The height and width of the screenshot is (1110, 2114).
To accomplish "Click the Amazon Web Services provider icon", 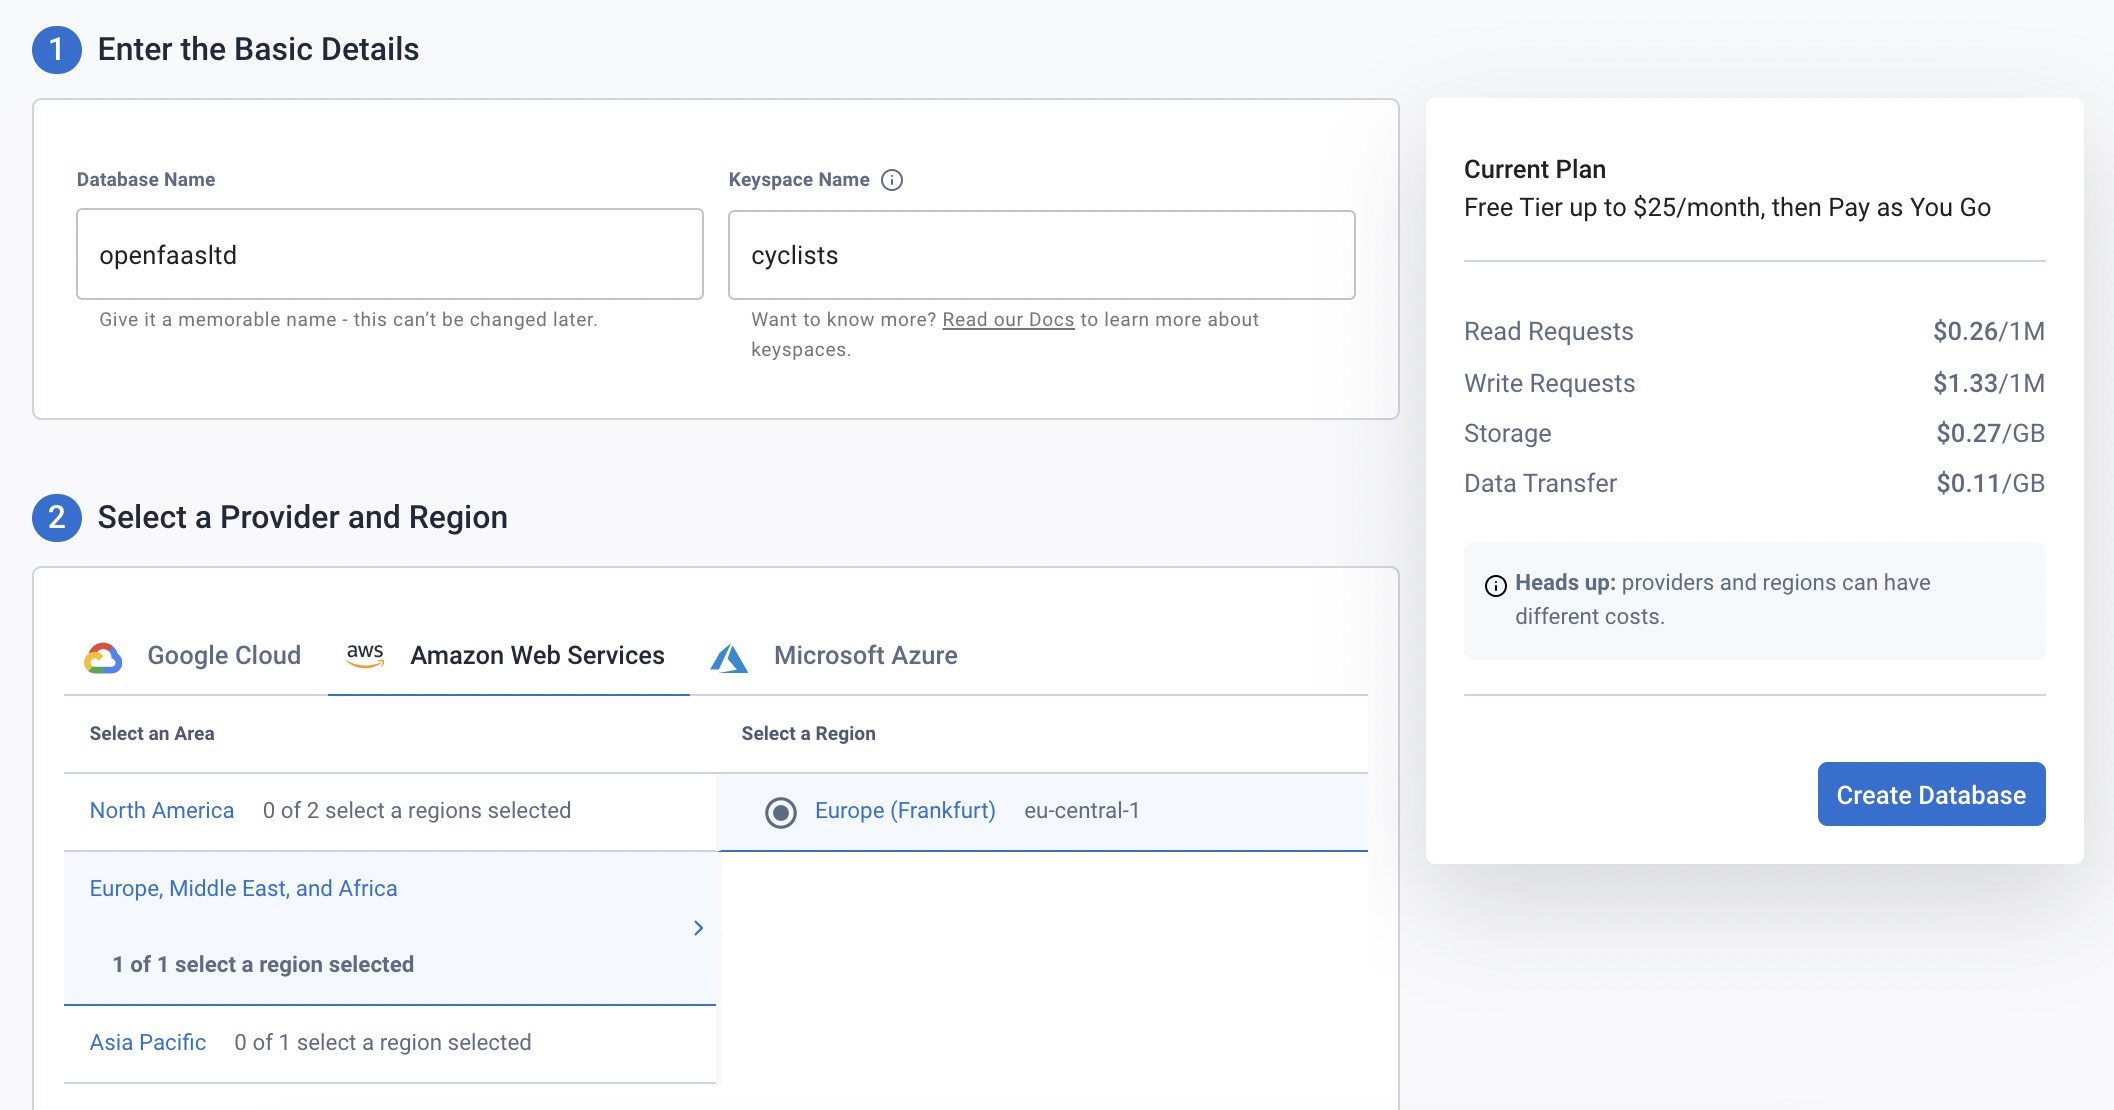I will point(365,654).
